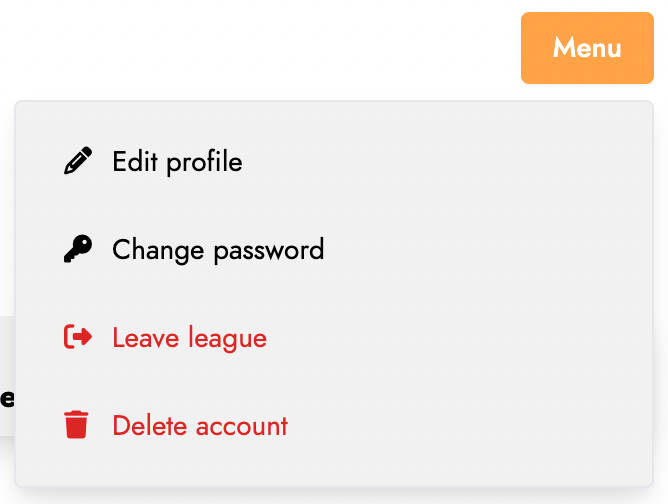Select the Edit profile menu entry
Image resolution: width=668 pixels, height=504 pixels.
(x=334, y=161)
